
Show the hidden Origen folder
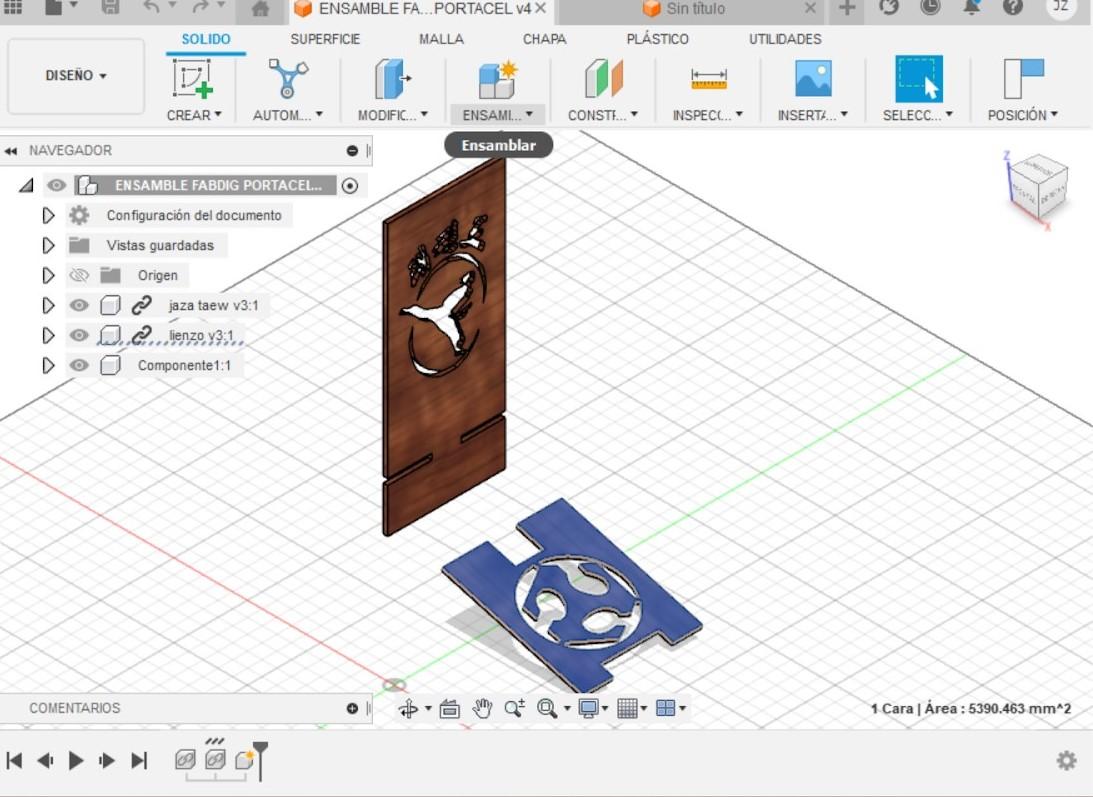coord(79,275)
